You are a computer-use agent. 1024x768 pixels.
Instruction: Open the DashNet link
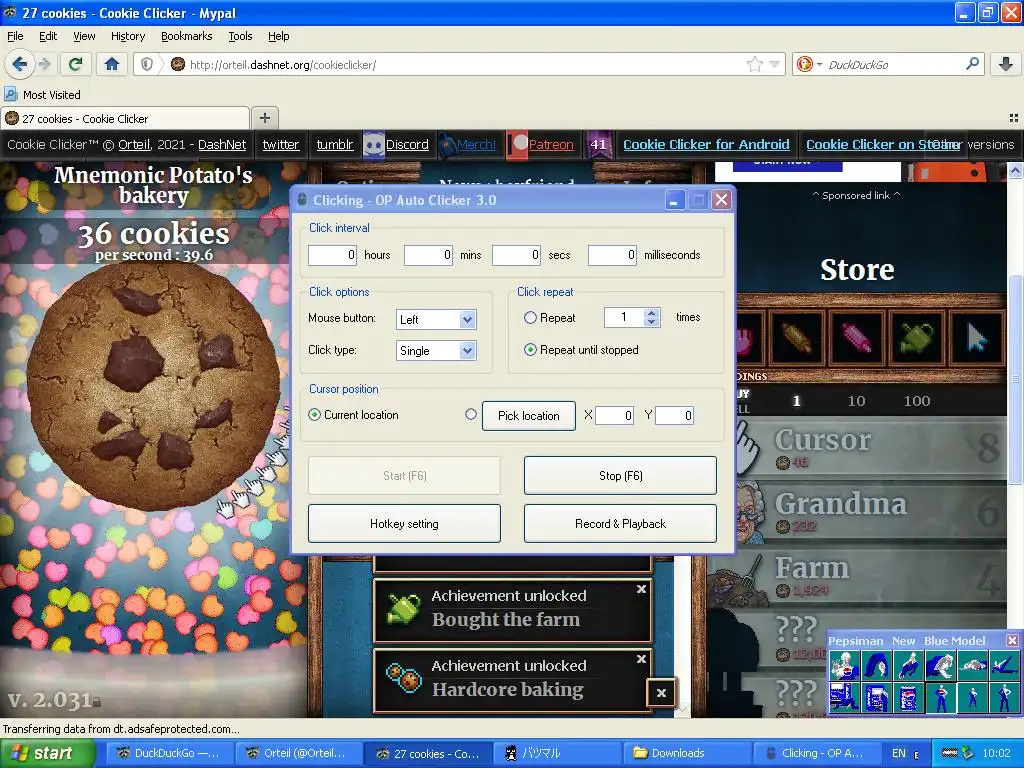pos(222,144)
